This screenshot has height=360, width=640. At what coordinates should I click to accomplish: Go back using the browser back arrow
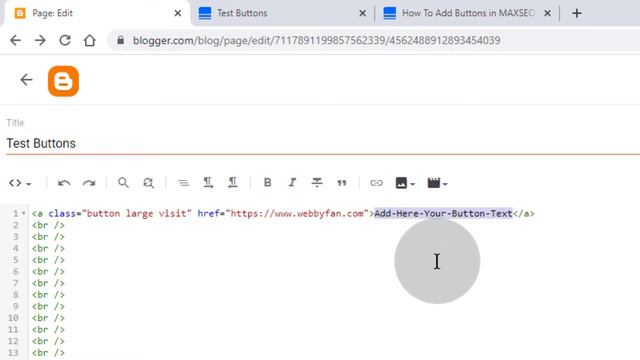[x=16, y=40]
